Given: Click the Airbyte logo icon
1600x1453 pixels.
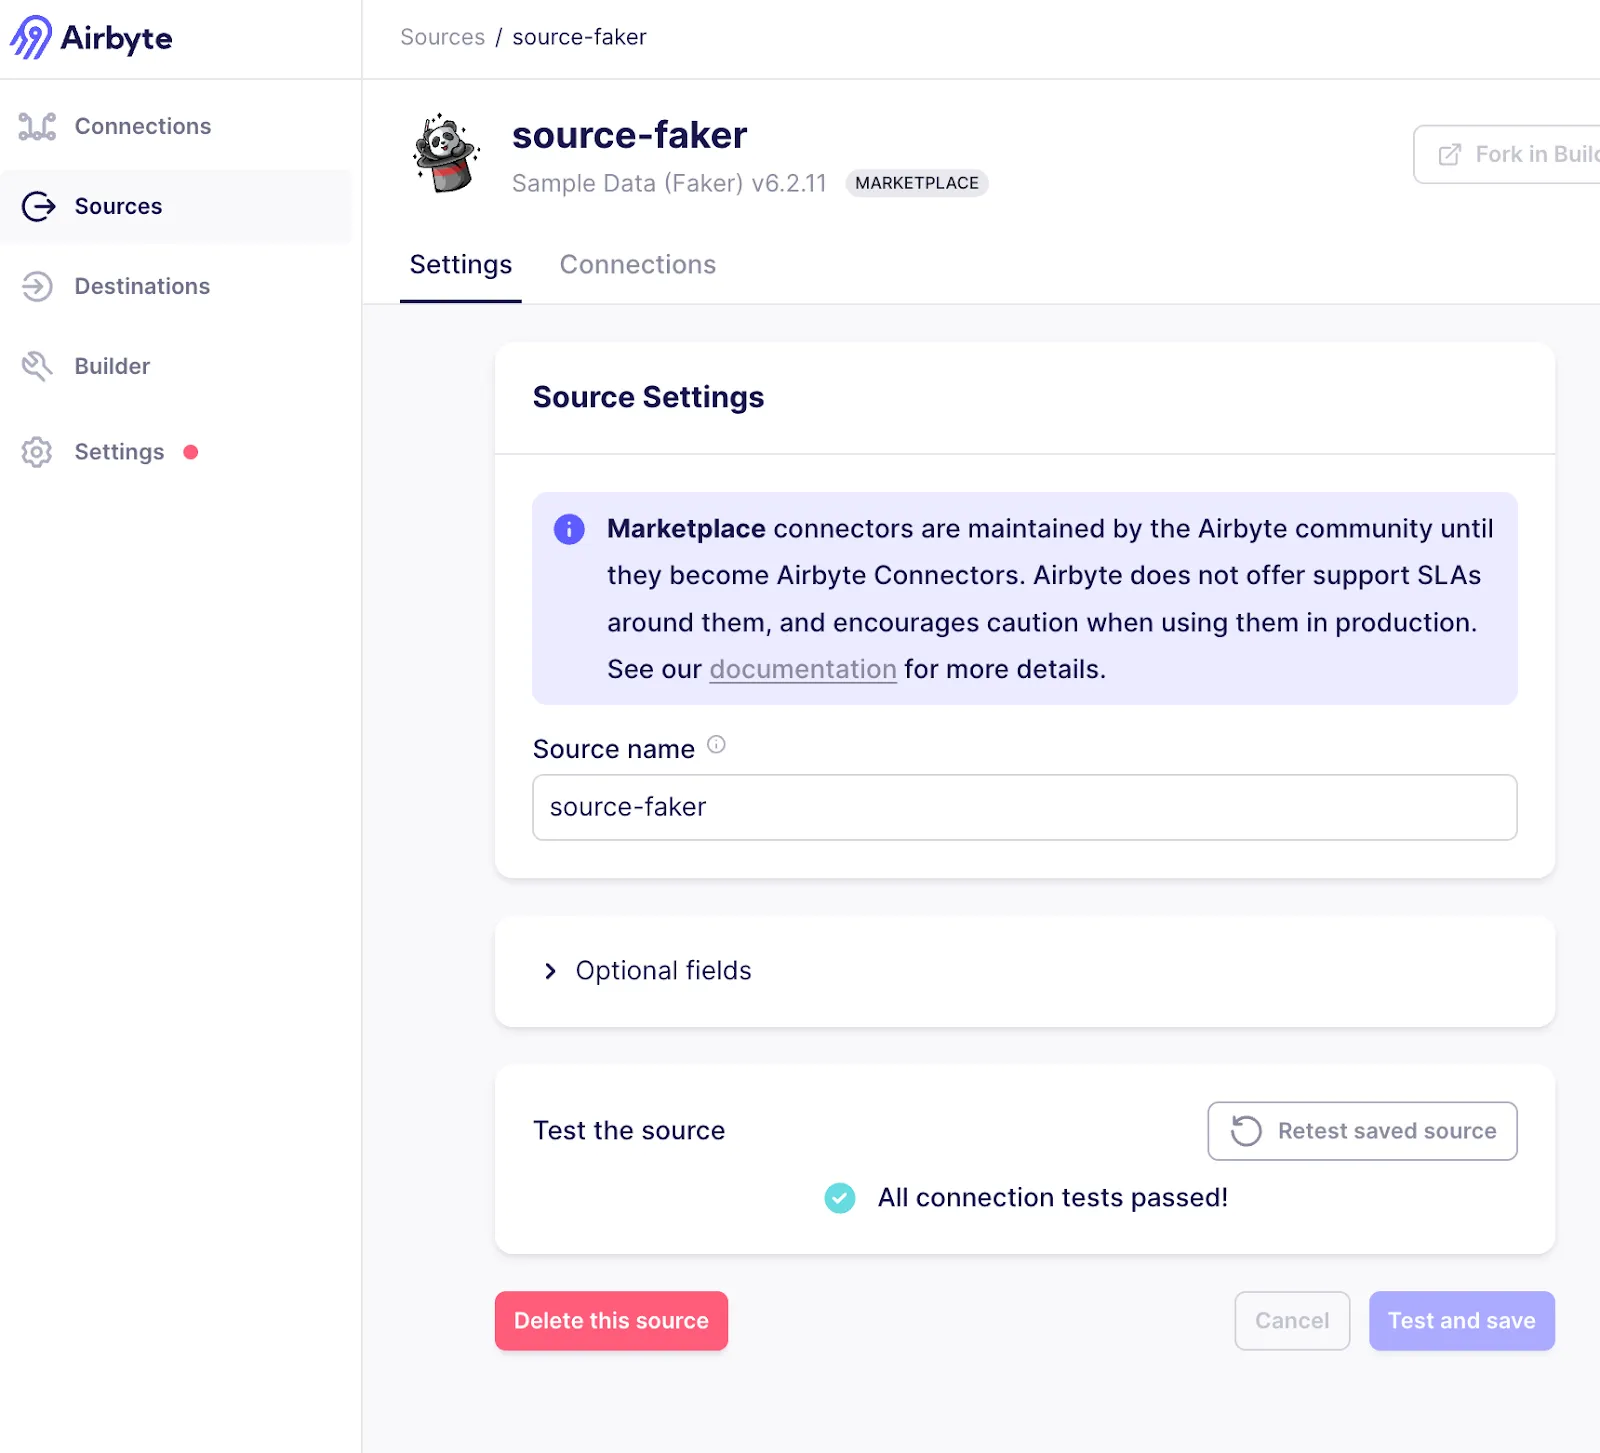Looking at the screenshot, I should [x=31, y=38].
